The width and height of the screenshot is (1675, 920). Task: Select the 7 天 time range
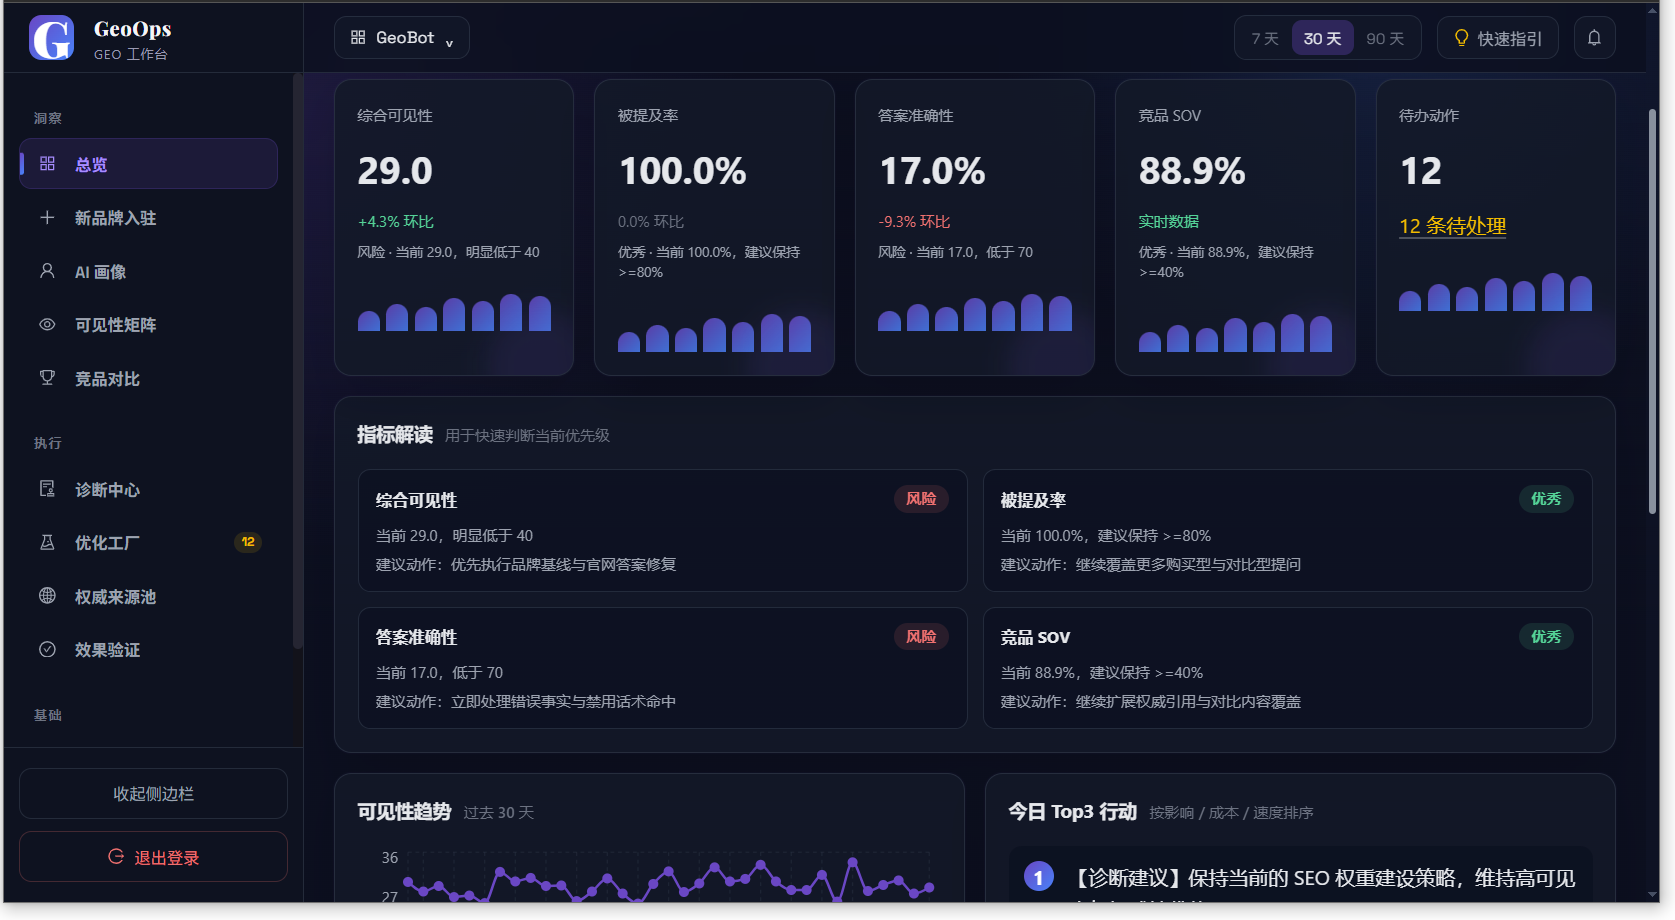click(1265, 38)
